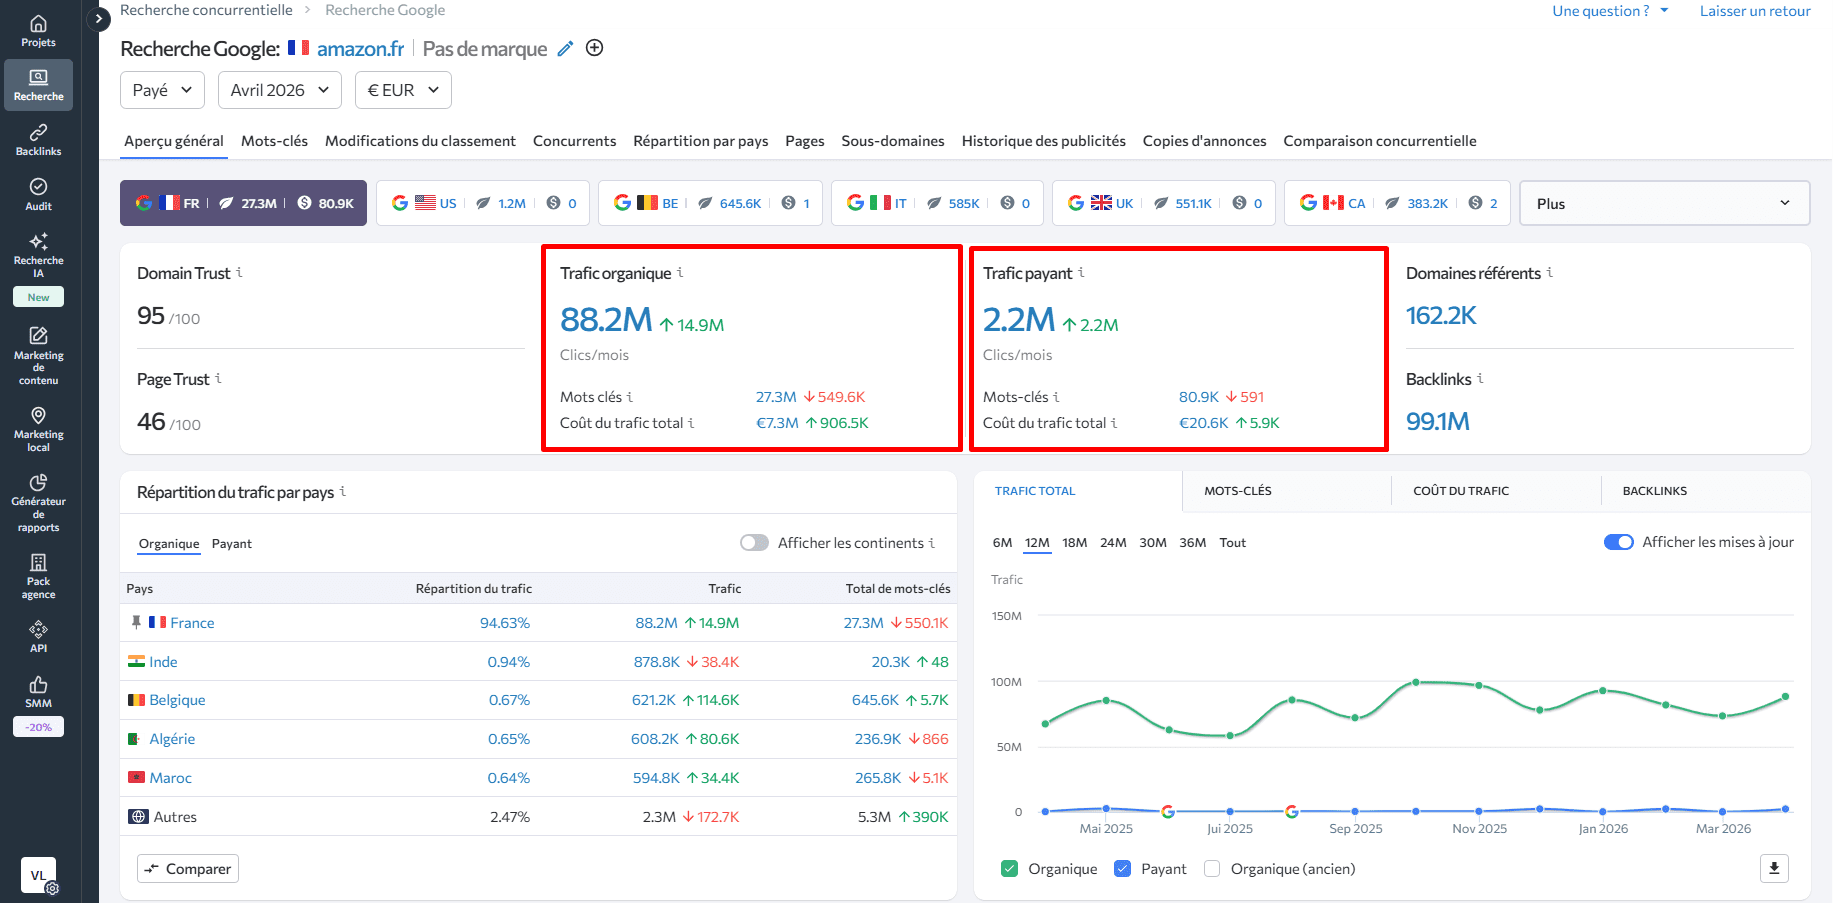Open the amazon.fr domain link
The width and height of the screenshot is (1833, 903).
(x=360, y=49)
